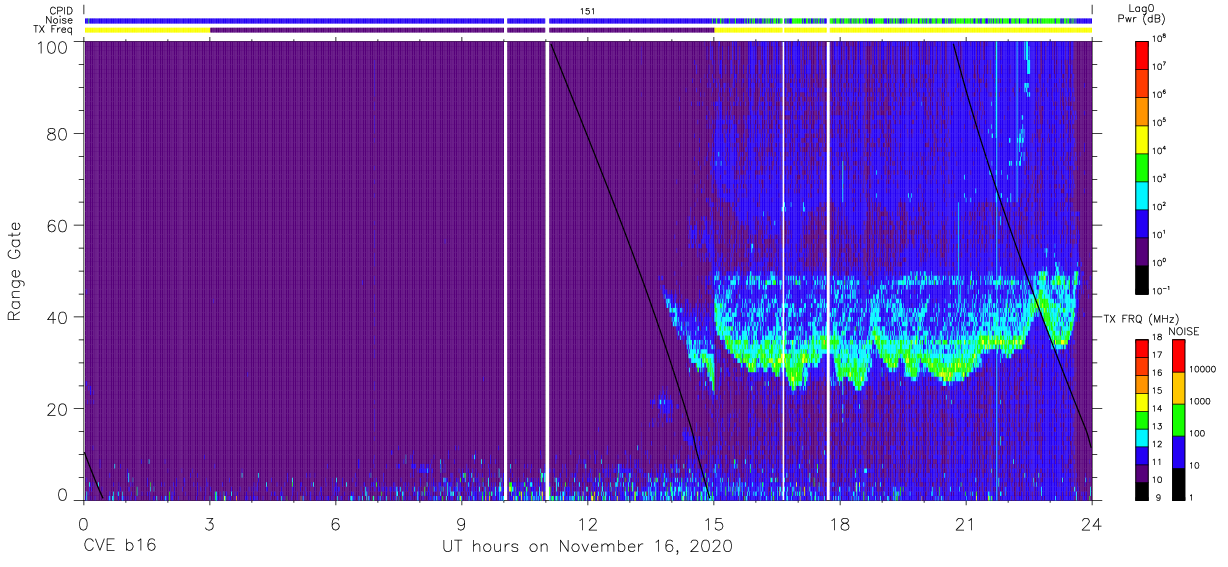Click the '18' tick on UT hours axis
Image resolution: width=1228 pixels, height=567 pixels.
point(840,523)
